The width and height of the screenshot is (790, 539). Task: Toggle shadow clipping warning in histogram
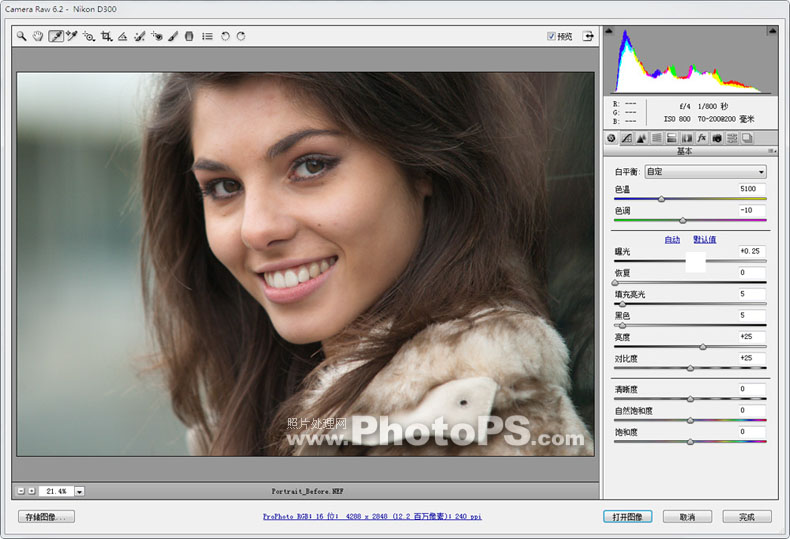[x=609, y=31]
